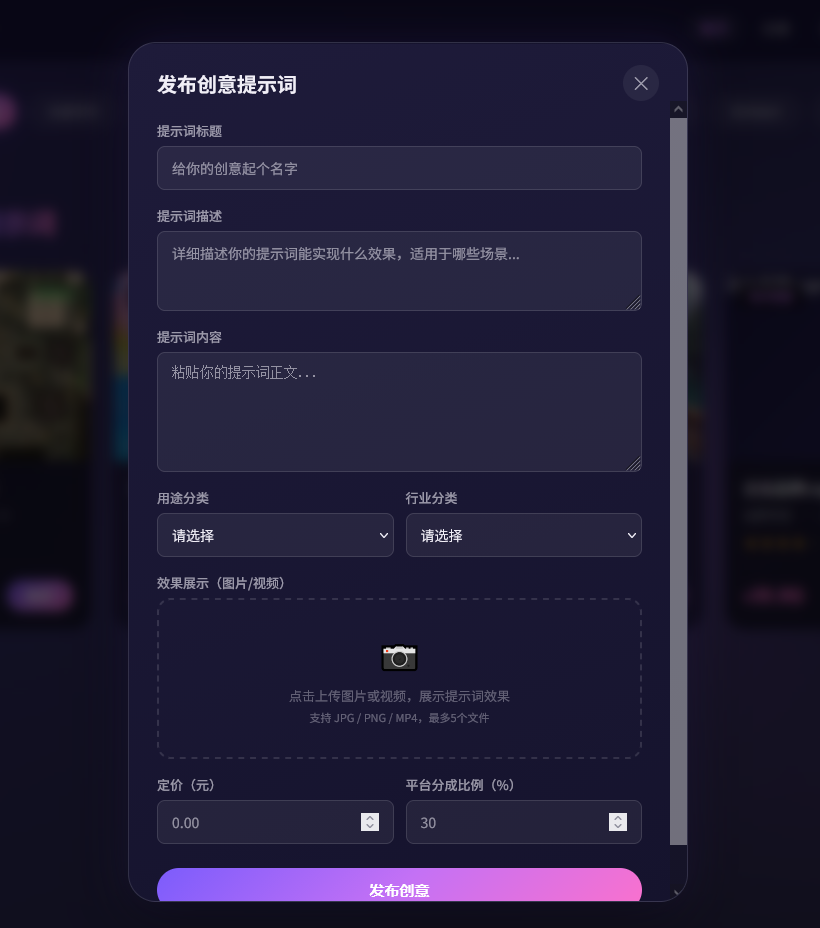The width and height of the screenshot is (820, 928).
Task: Click the 定价 price input field
Action: tap(275, 822)
